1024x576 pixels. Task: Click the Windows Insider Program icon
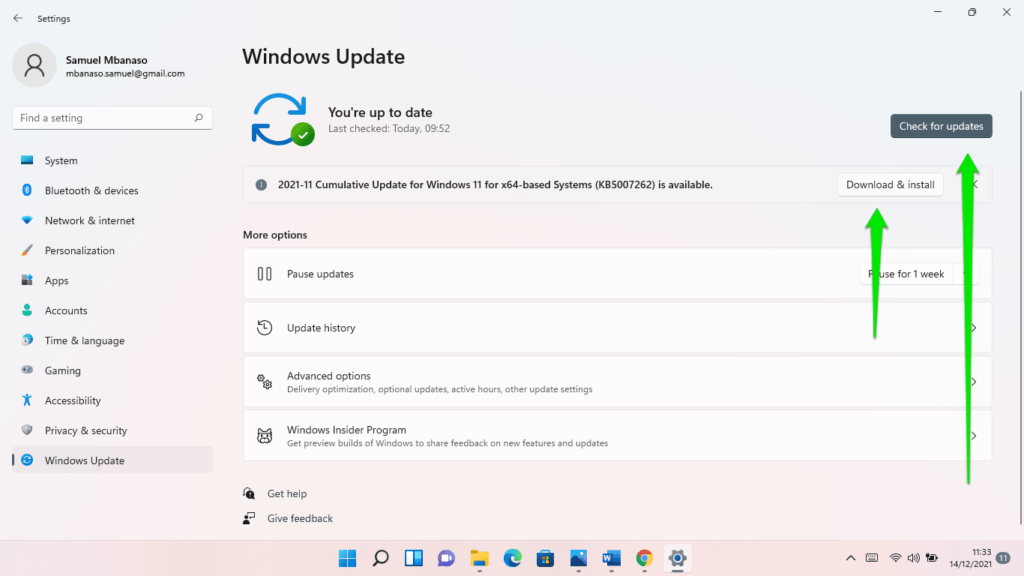click(264, 435)
